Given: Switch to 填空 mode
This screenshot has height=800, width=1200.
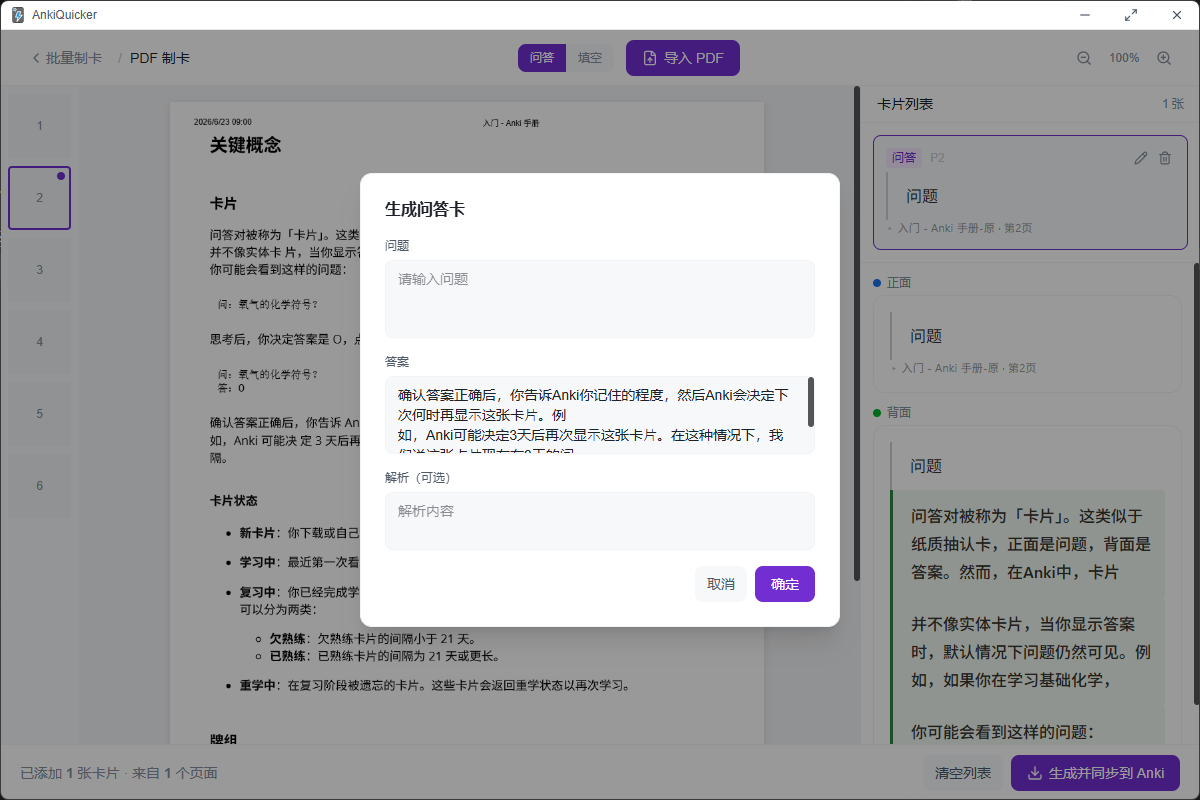Looking at the screenshot, I should (590, 58).
